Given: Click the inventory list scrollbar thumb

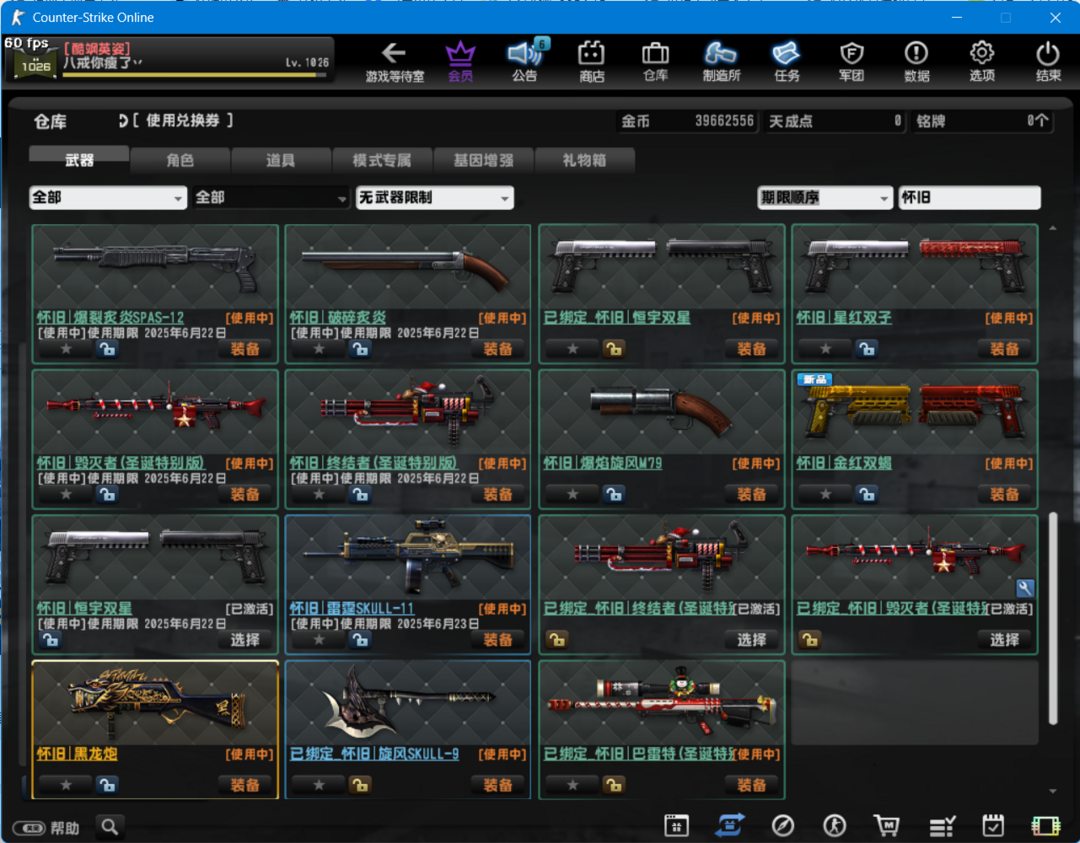Looking at the screenshot, I should coord(1052,618).
